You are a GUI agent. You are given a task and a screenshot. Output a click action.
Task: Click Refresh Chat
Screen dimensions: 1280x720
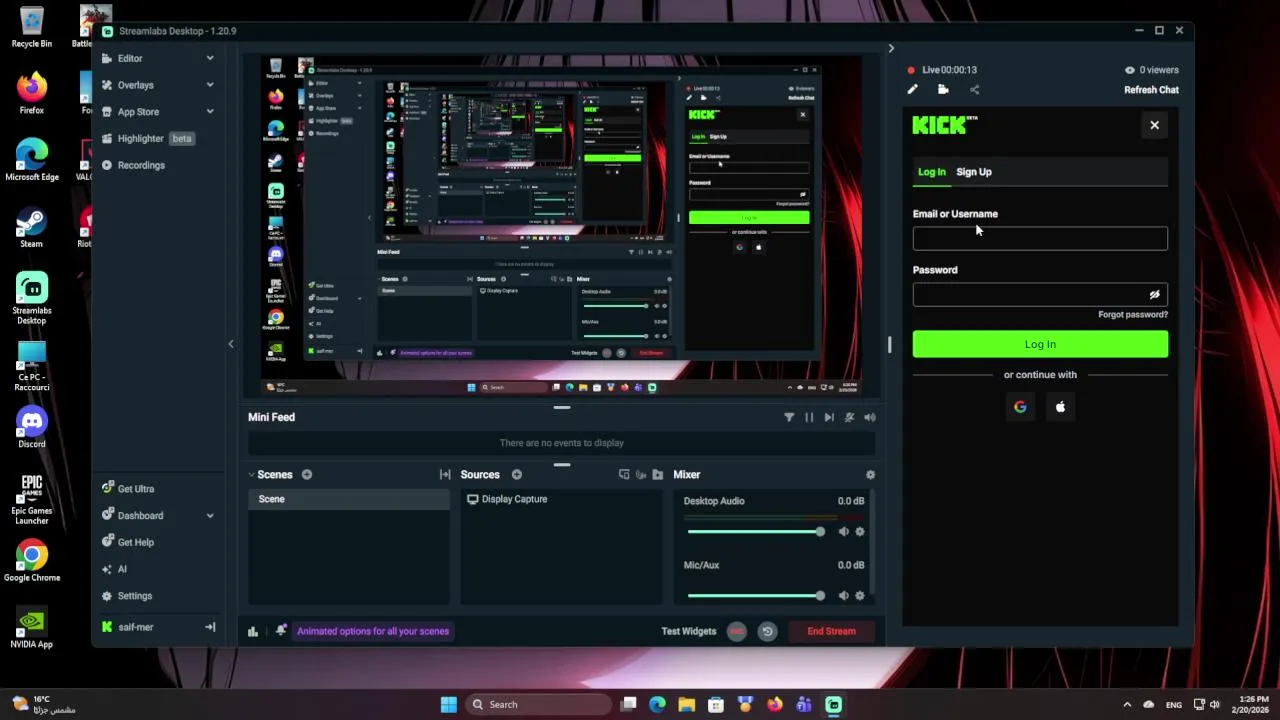pyautogui.click(x=1151, y=90)
